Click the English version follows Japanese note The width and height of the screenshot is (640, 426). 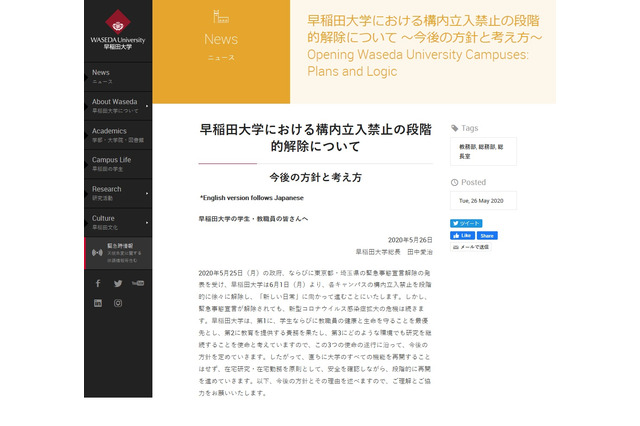click(251, 198)
